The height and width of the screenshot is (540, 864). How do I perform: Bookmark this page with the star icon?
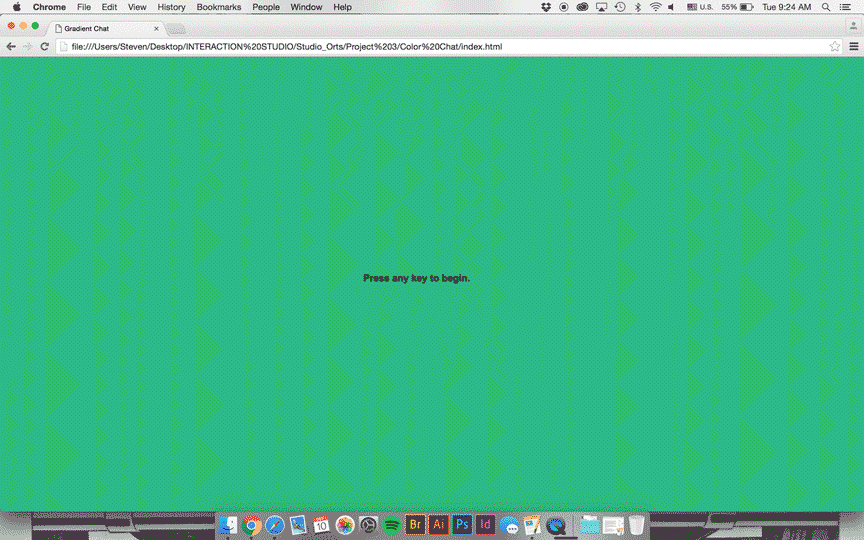(835, 47)
